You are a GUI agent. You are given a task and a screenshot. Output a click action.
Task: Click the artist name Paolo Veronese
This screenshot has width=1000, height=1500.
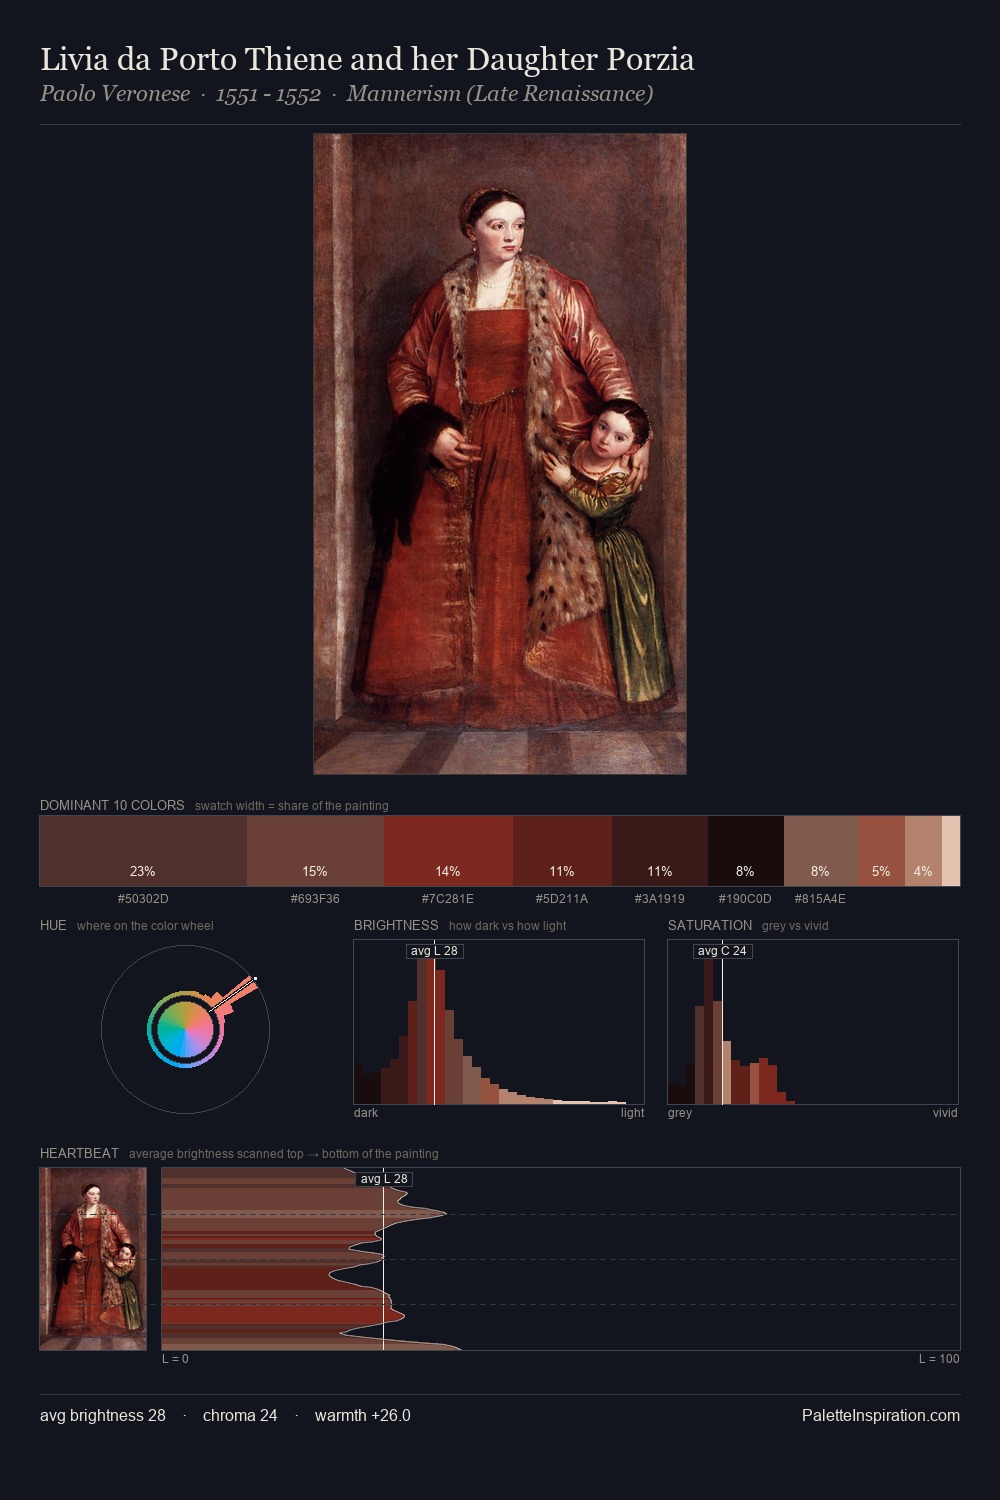pos(115,94)
